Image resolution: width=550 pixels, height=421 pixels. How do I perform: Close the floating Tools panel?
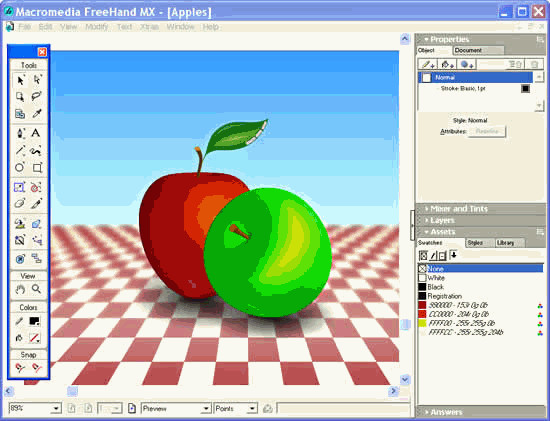42,52
